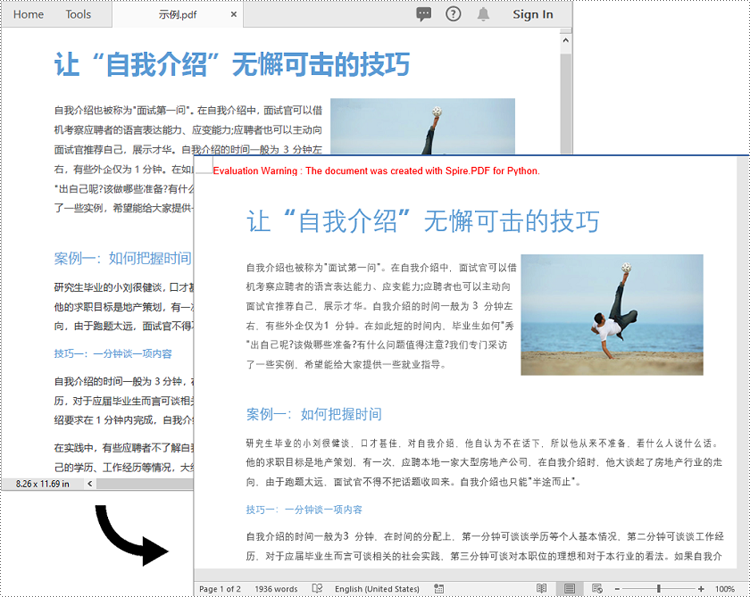Click the 案例一：如何把握 heading in PDF viewer
The image size is (750, 597).
pos(123,258)
